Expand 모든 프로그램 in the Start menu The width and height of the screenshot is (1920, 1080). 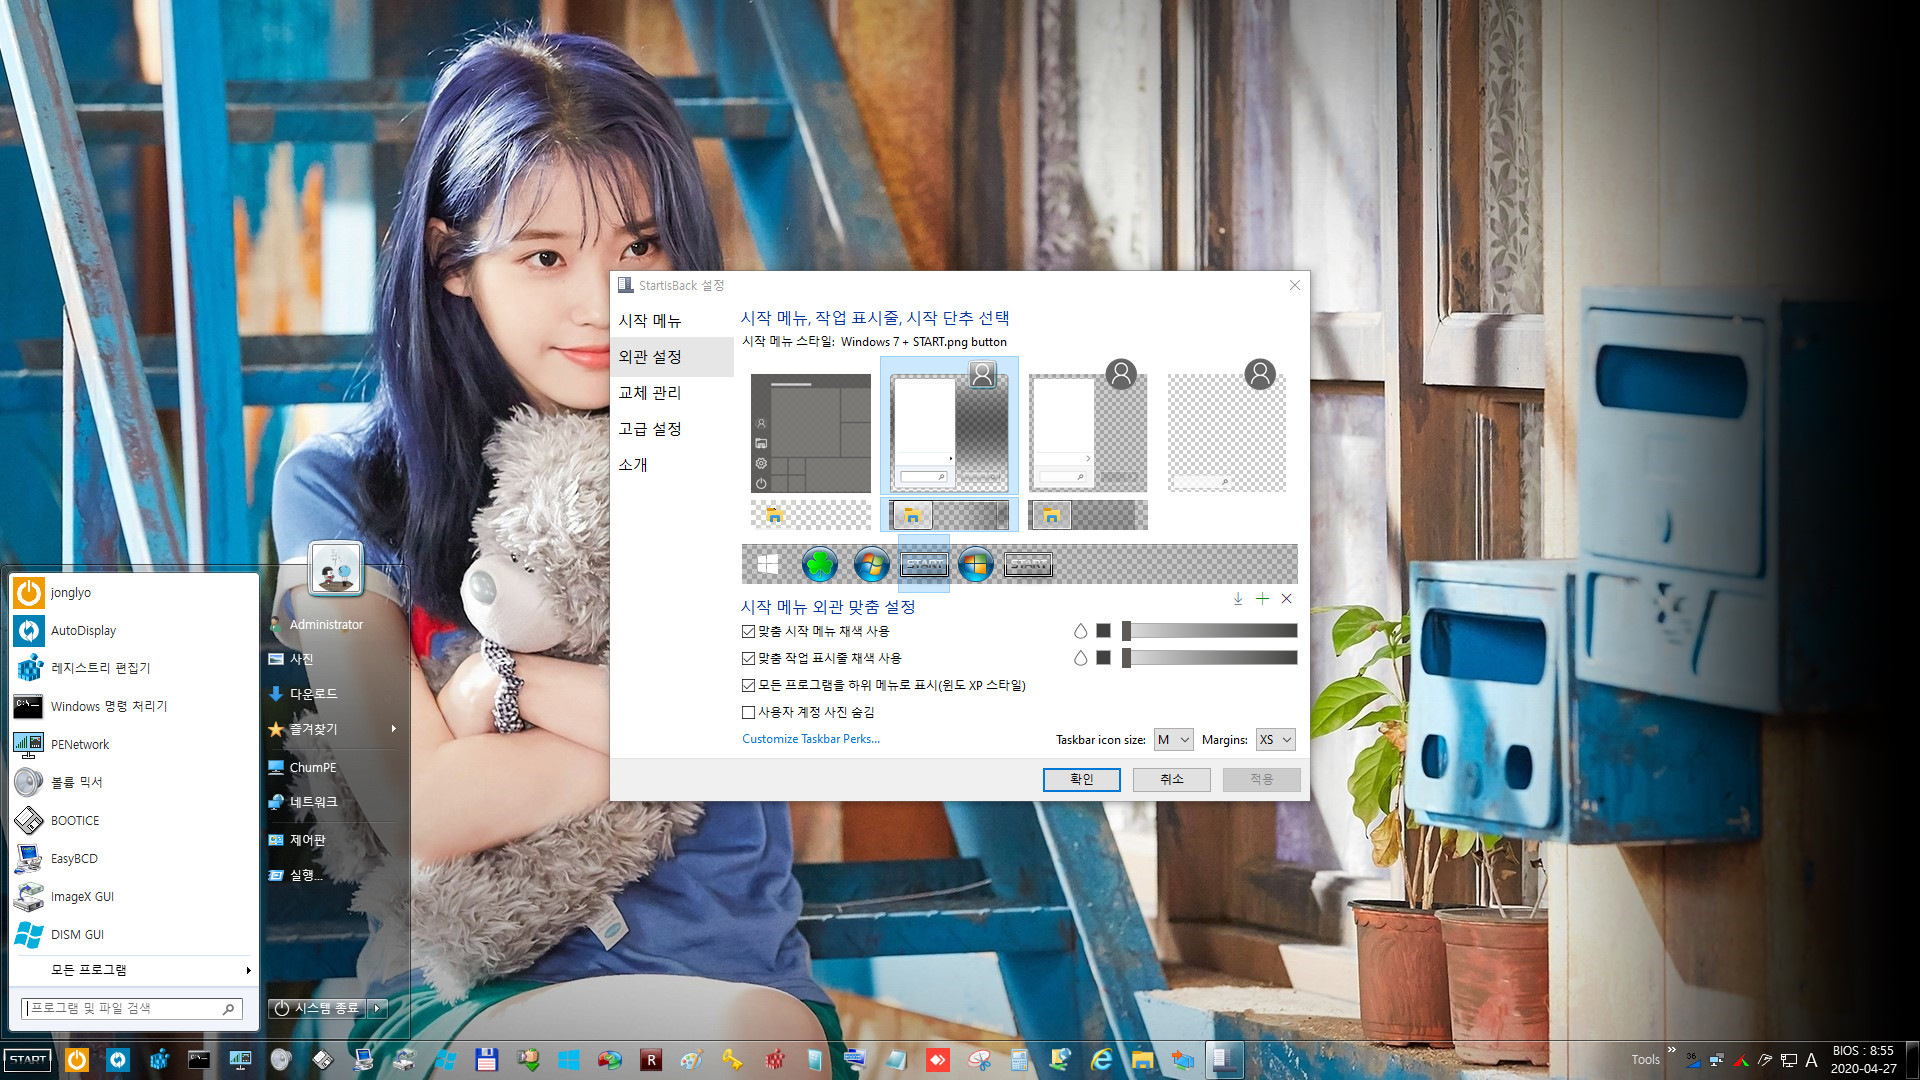[134, 970]
